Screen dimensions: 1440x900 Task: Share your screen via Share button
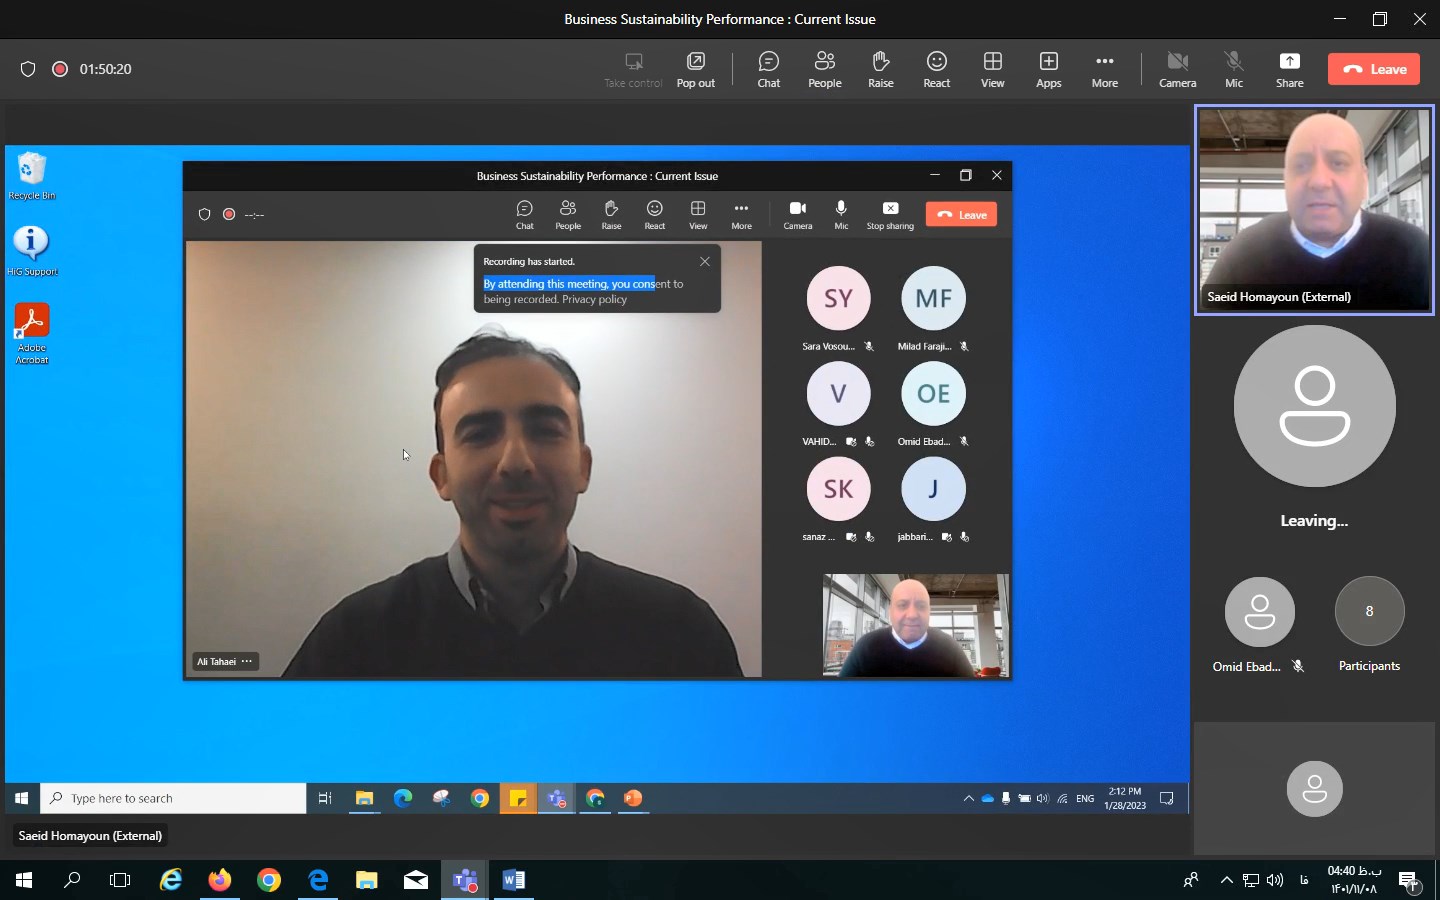click(x=1289, y=69)
